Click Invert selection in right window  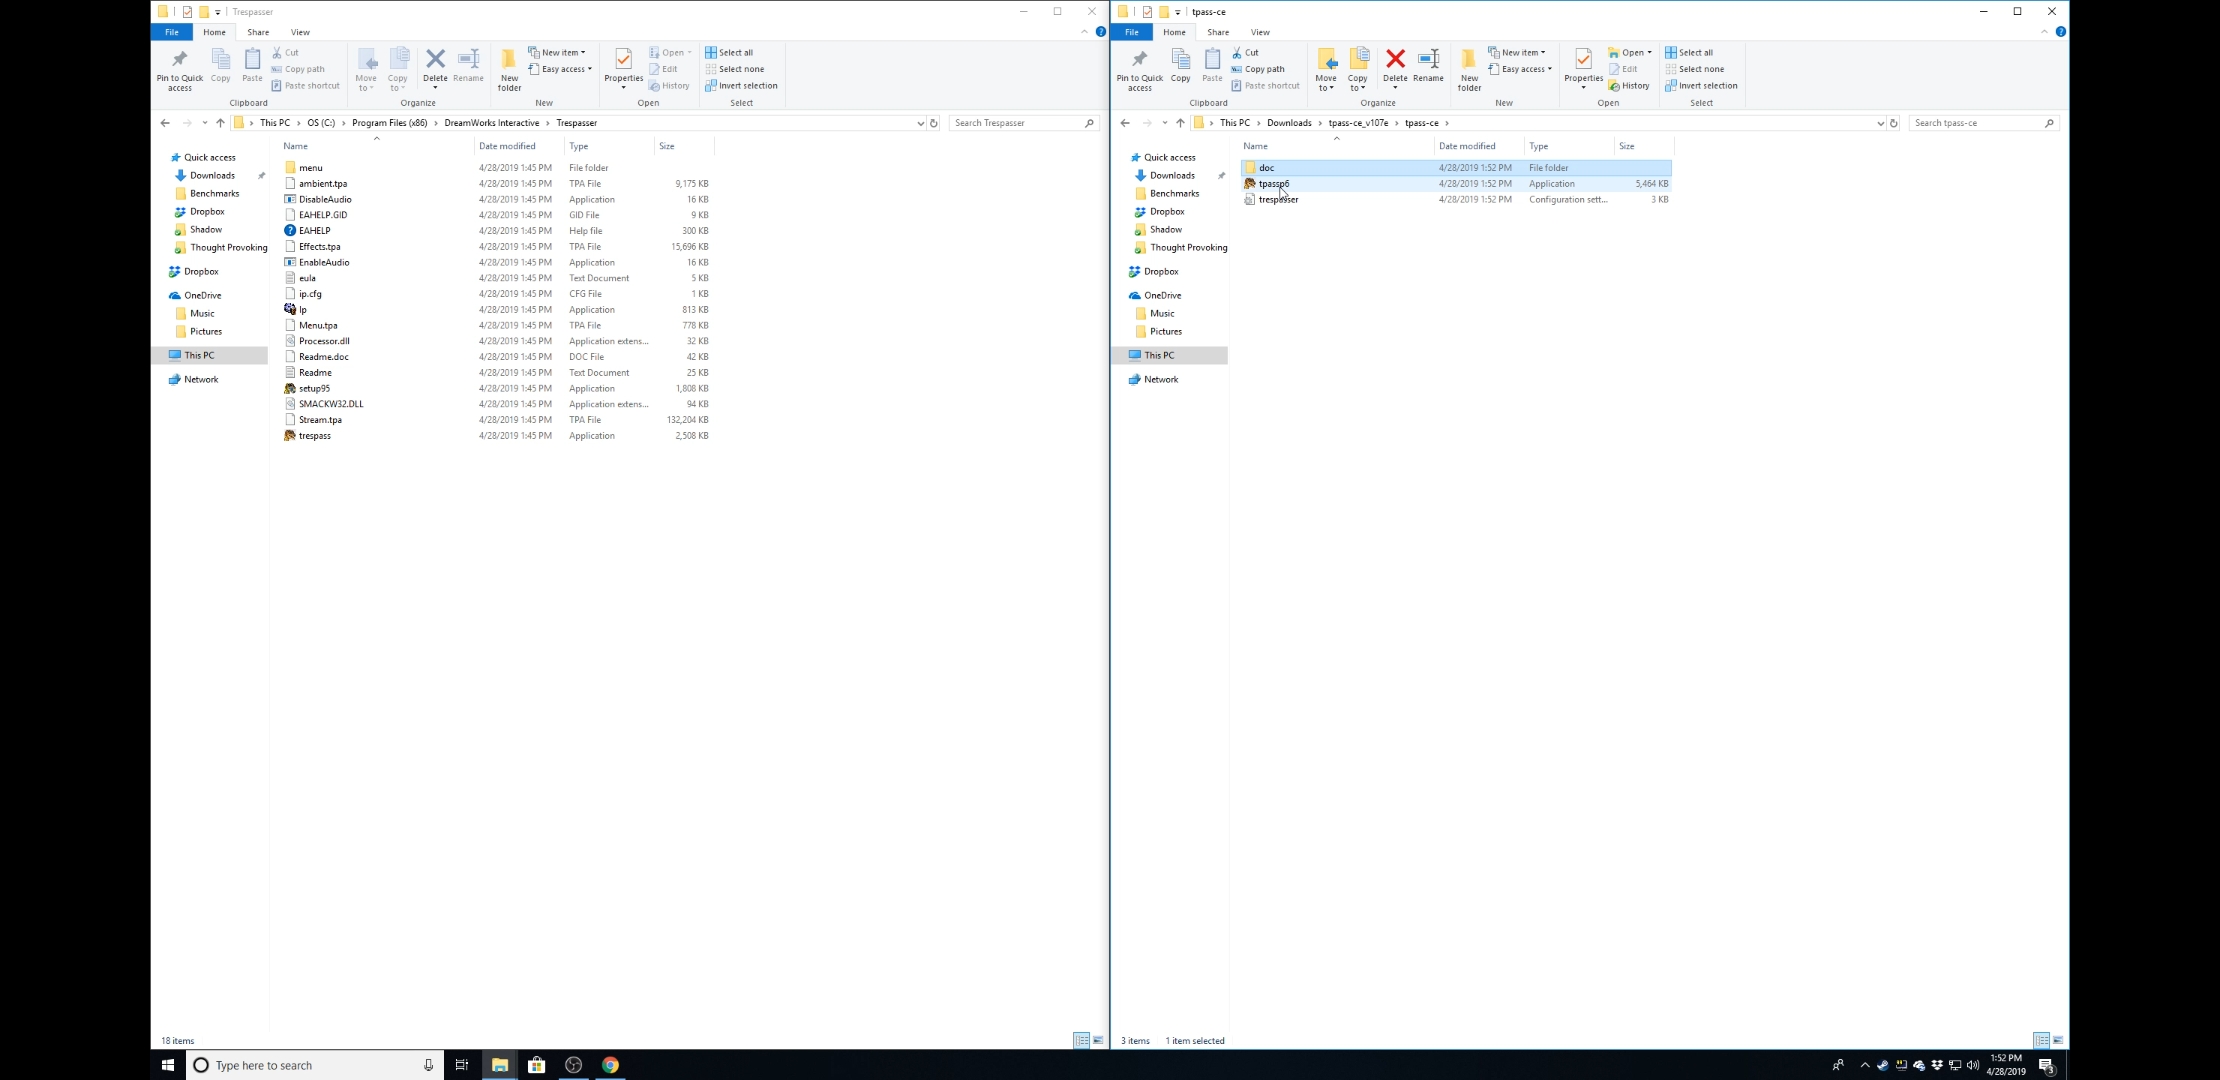(1706, 86)
